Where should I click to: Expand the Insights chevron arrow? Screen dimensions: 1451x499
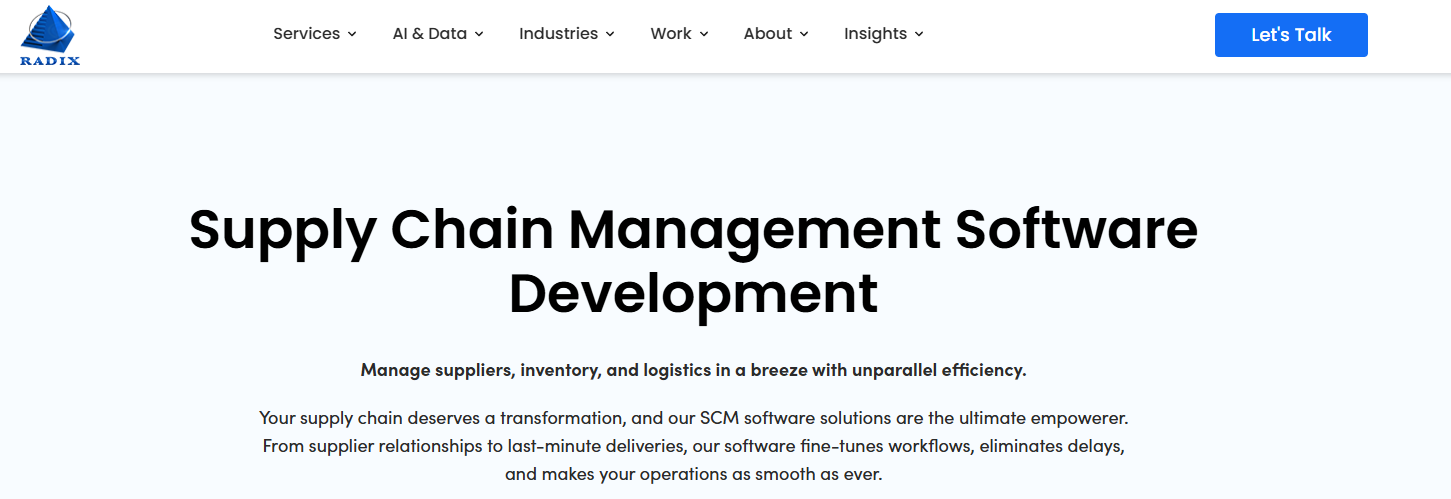(x=919, y=34)
